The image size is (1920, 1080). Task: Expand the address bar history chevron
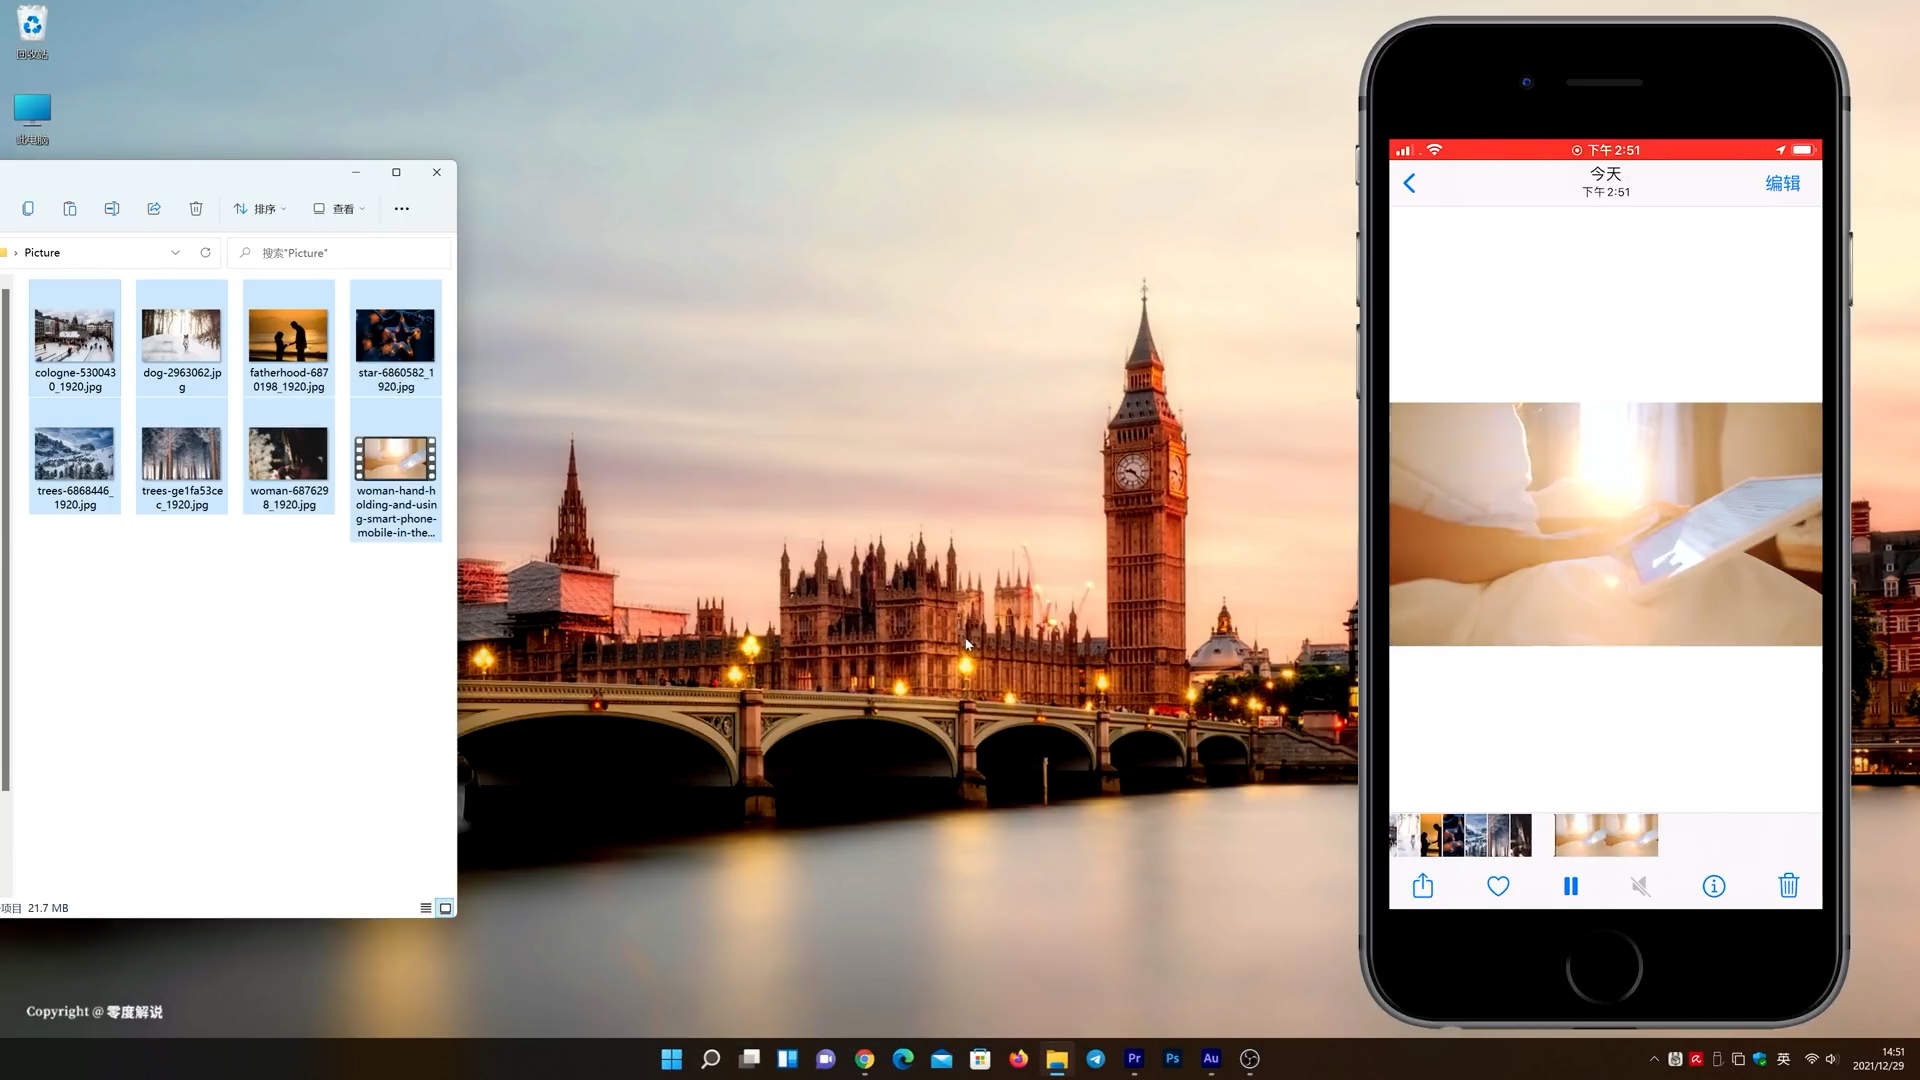pyautogui.click(x=175, y=253)
